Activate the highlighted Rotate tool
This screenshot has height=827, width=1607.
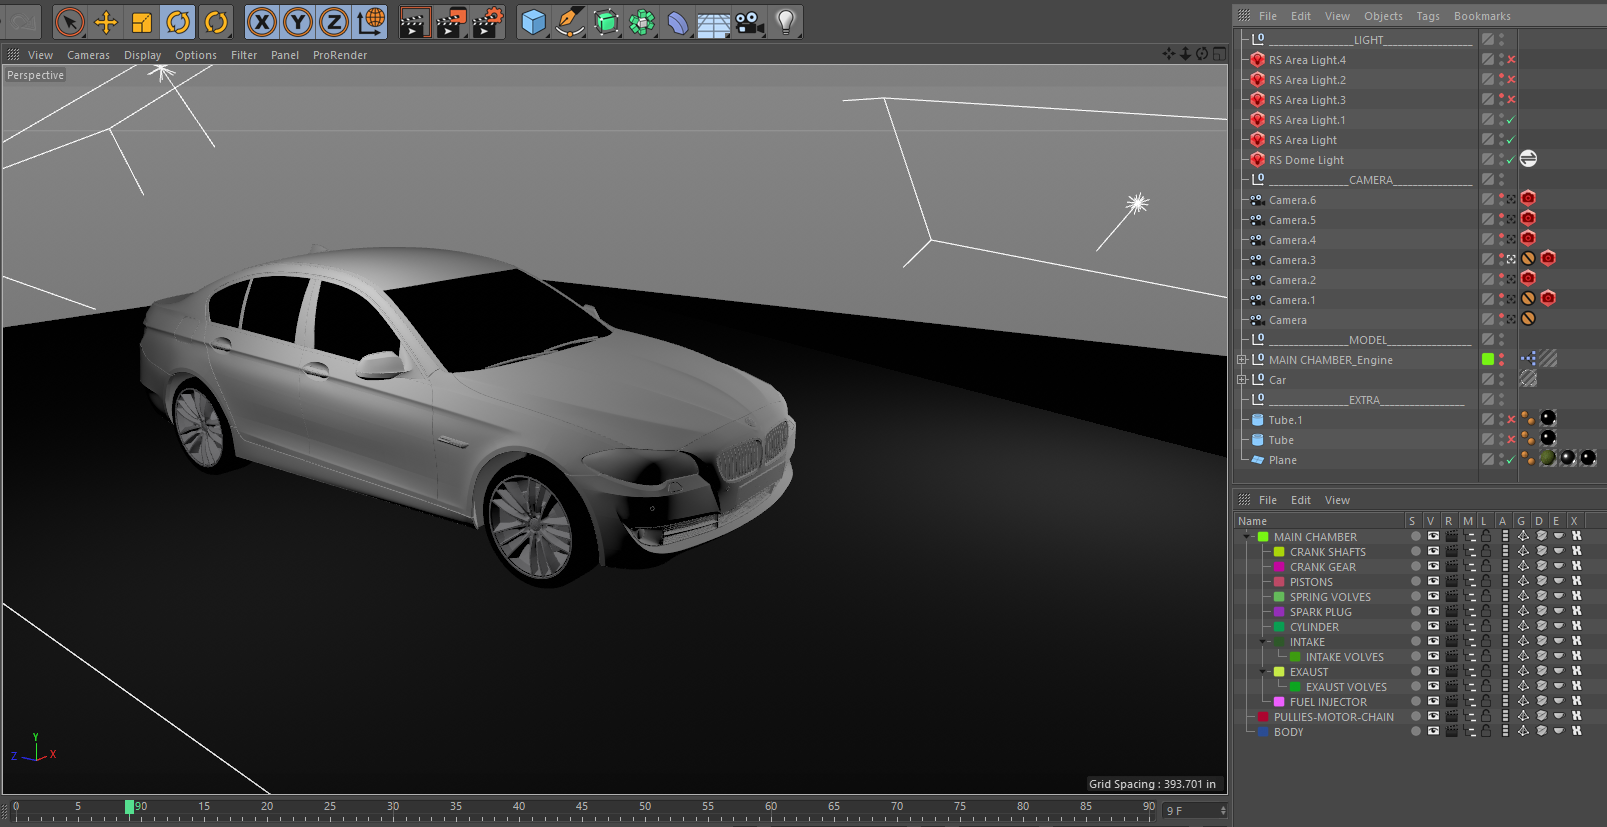tap(178, 22)
